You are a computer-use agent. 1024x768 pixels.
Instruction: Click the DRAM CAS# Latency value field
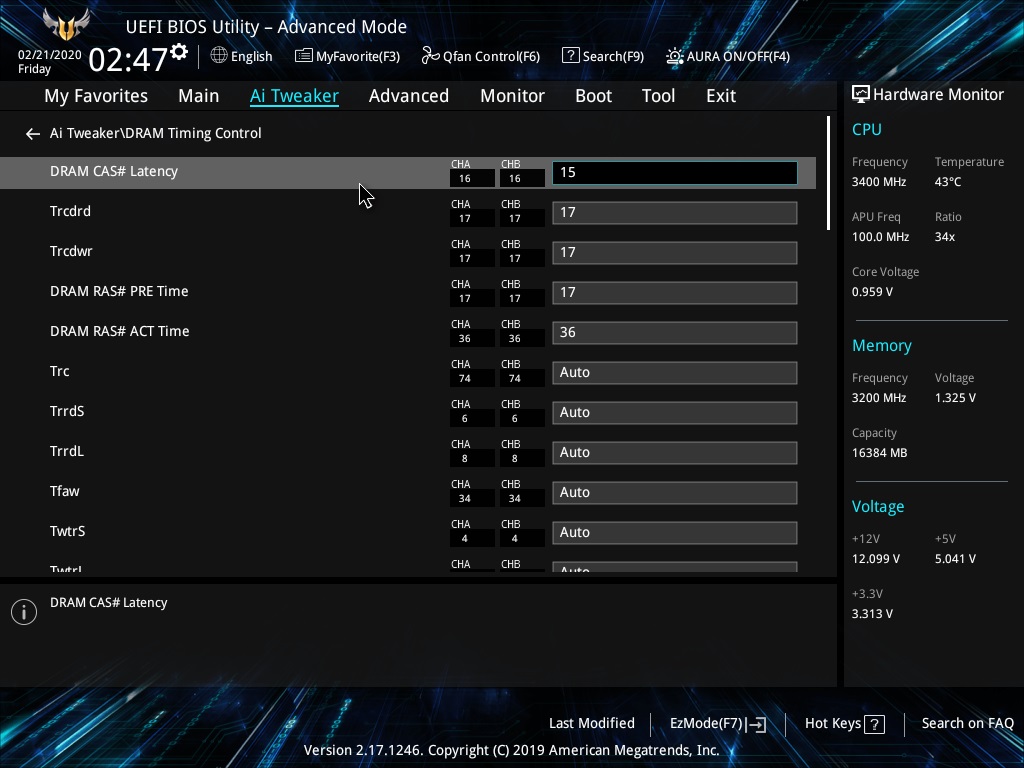point(675,172)
